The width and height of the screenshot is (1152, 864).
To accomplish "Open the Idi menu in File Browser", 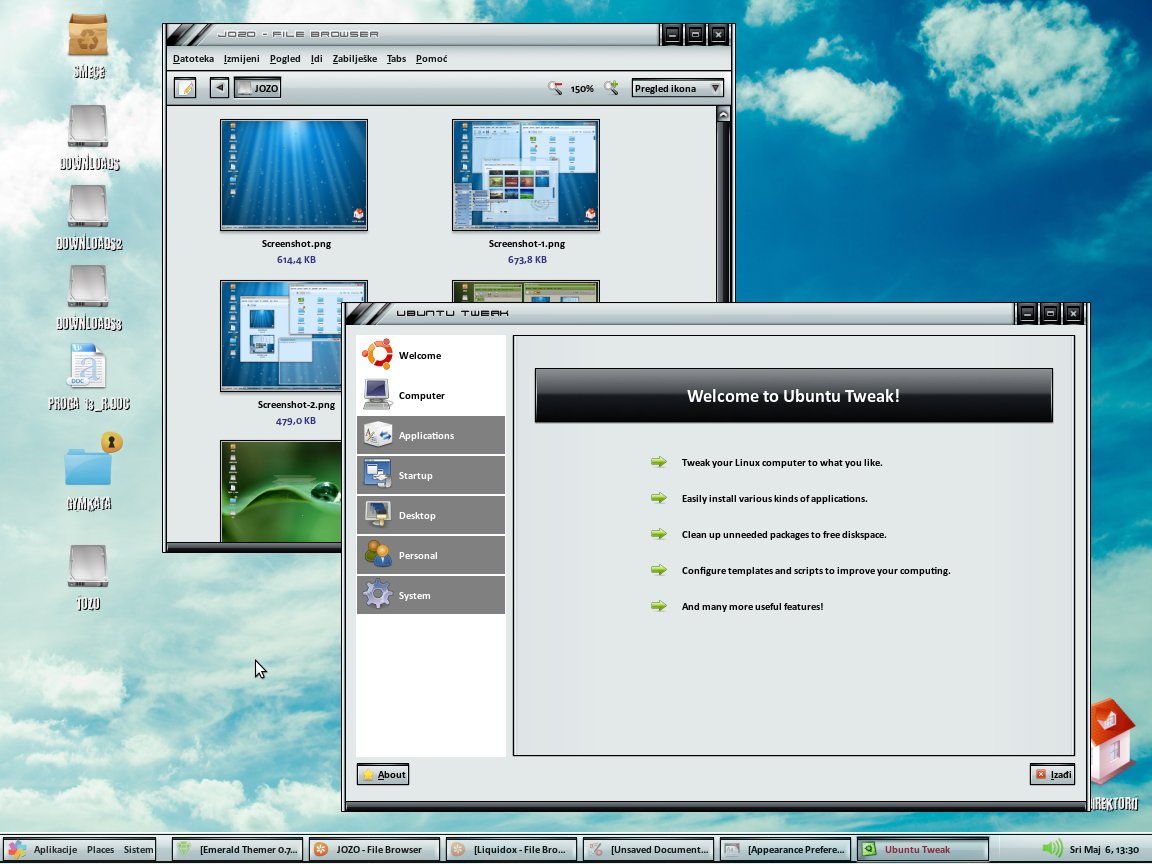I will click(317, 59).
